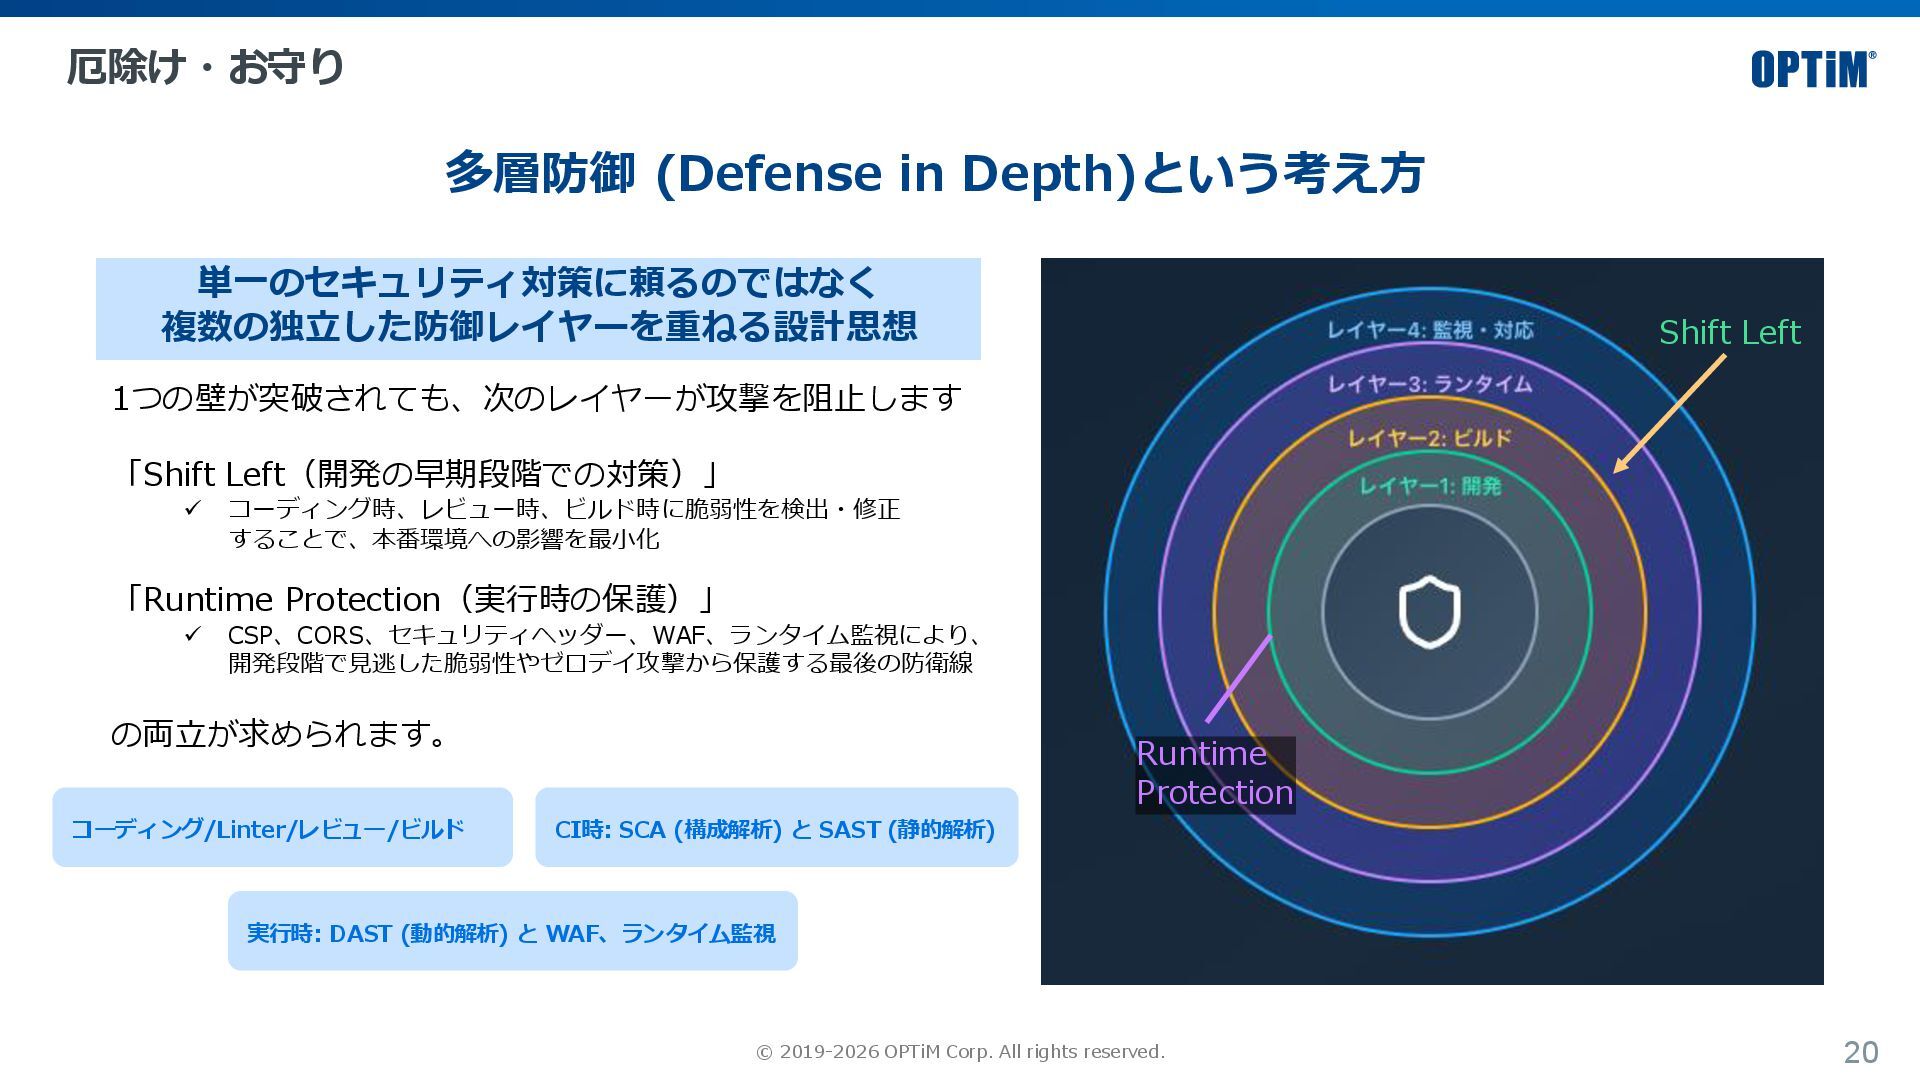This screenshot has width=1920, height=1080.
Task: Select the レイヤー1: 開発 label
Action: pyautogui.click(x=1429, y=486)
